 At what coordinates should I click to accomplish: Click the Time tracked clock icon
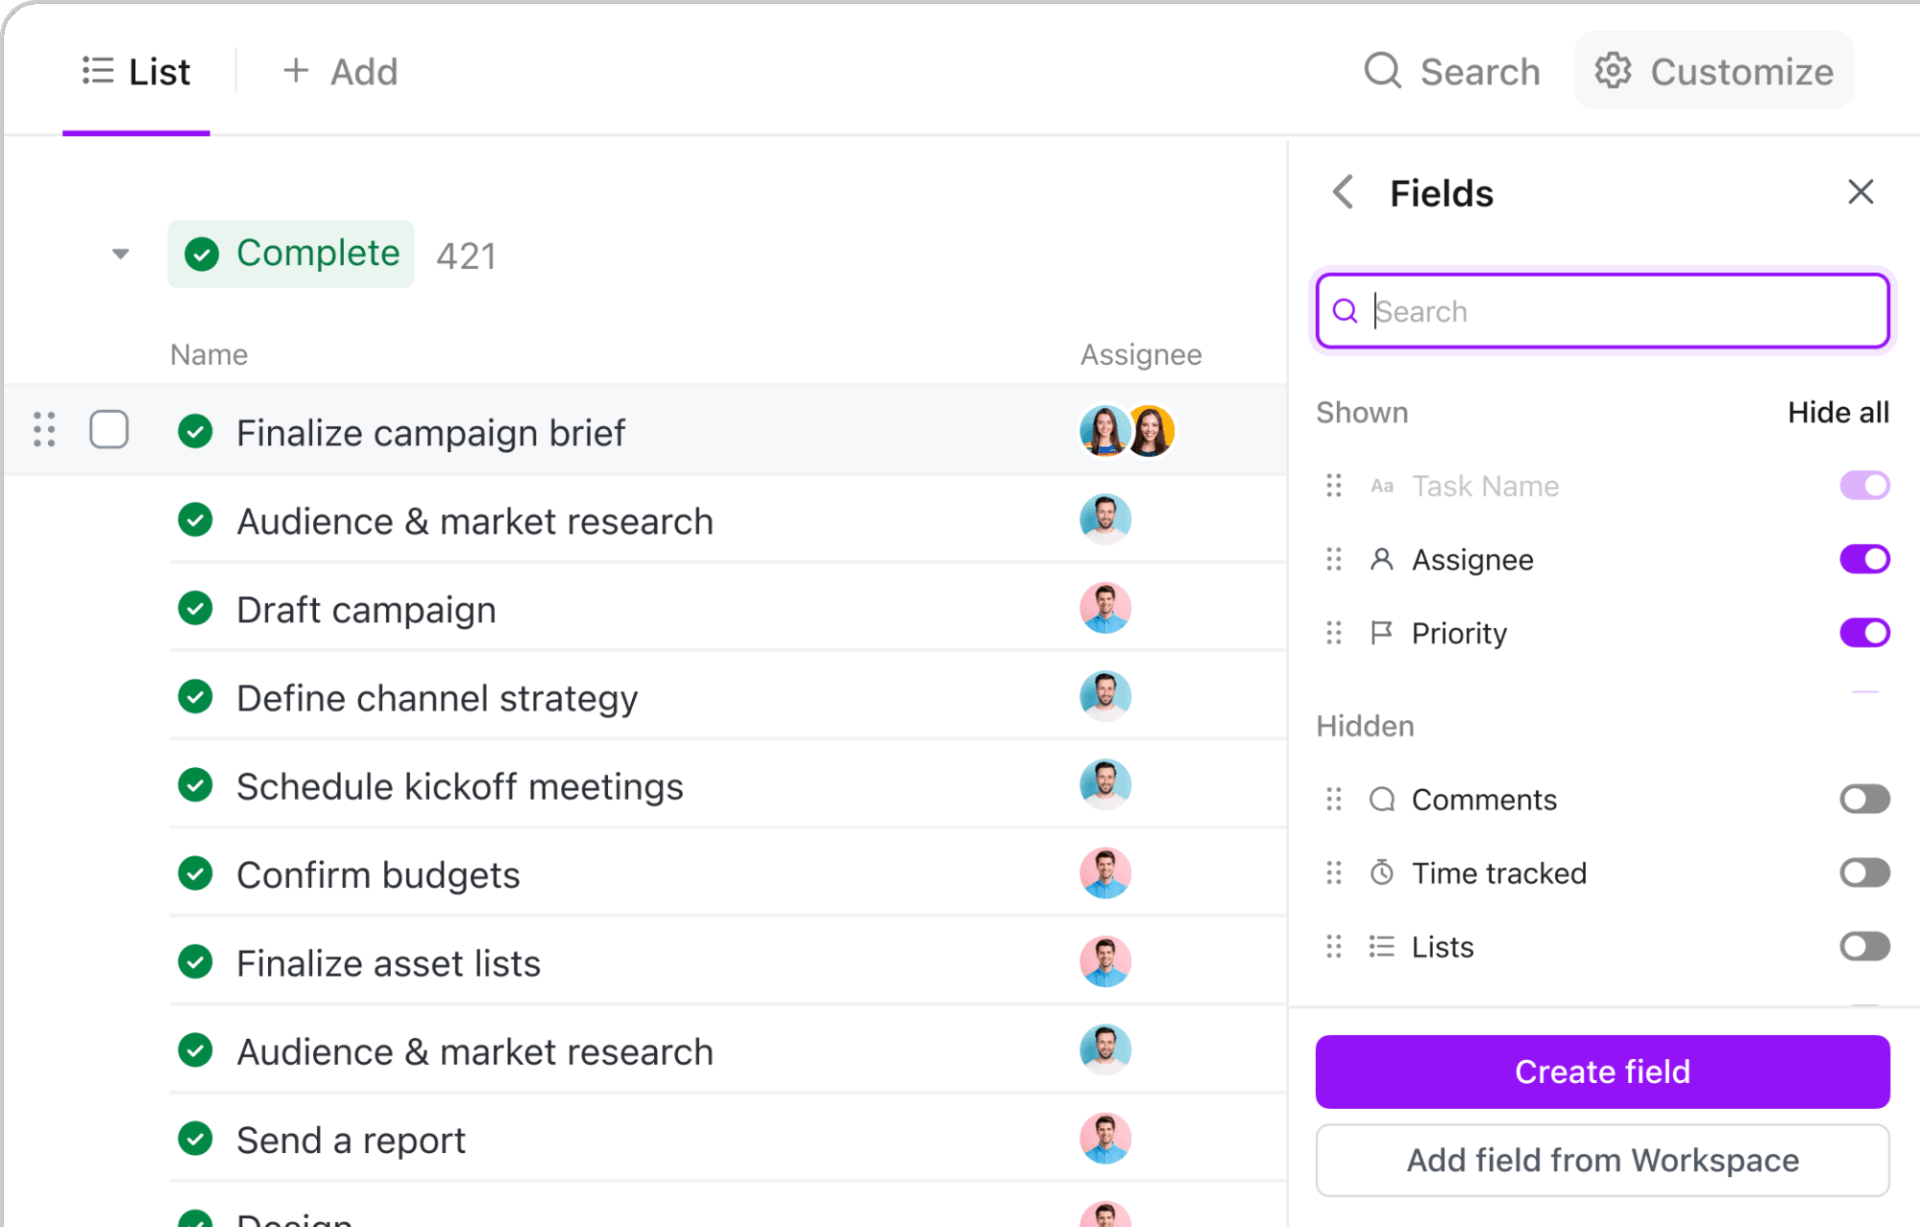coord(1382,871)
